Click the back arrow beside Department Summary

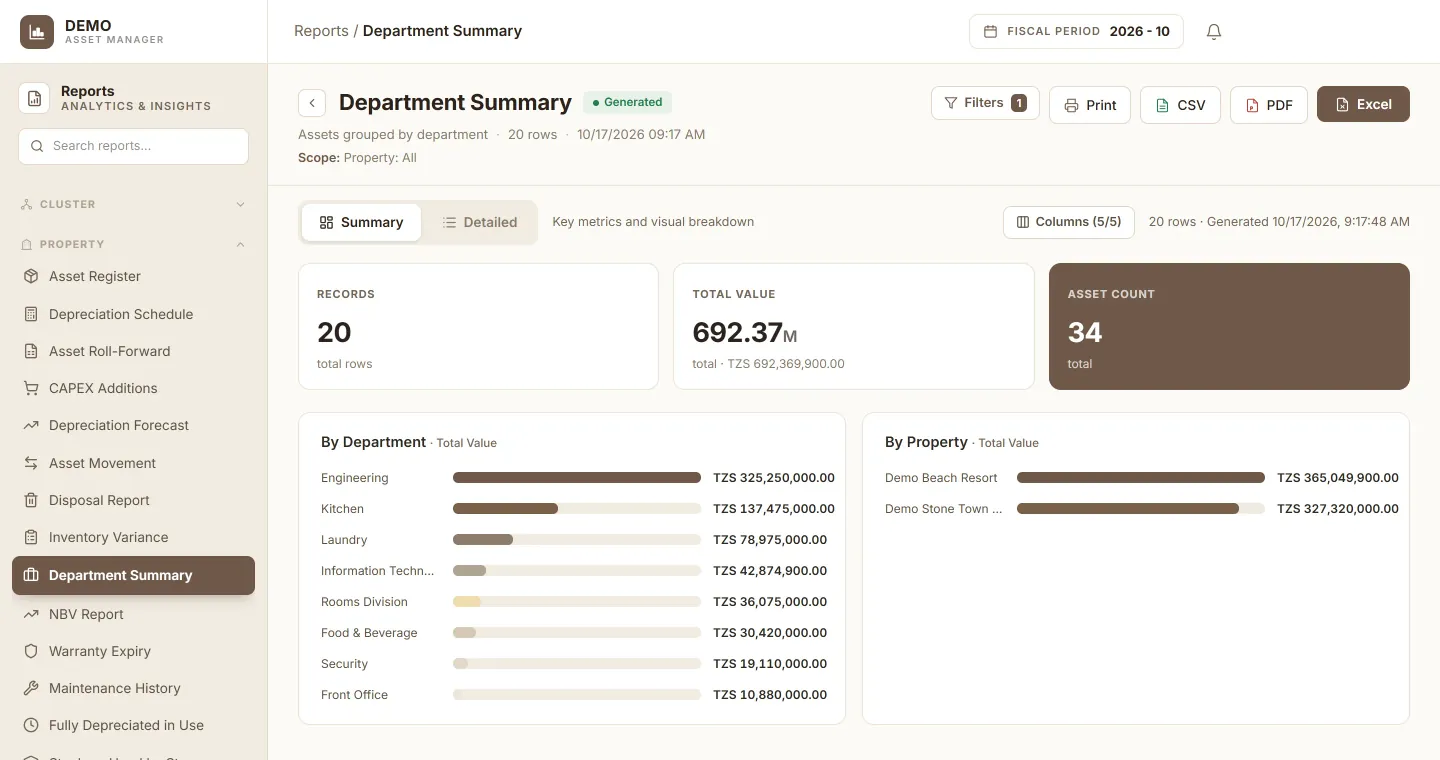click(312, 103)
